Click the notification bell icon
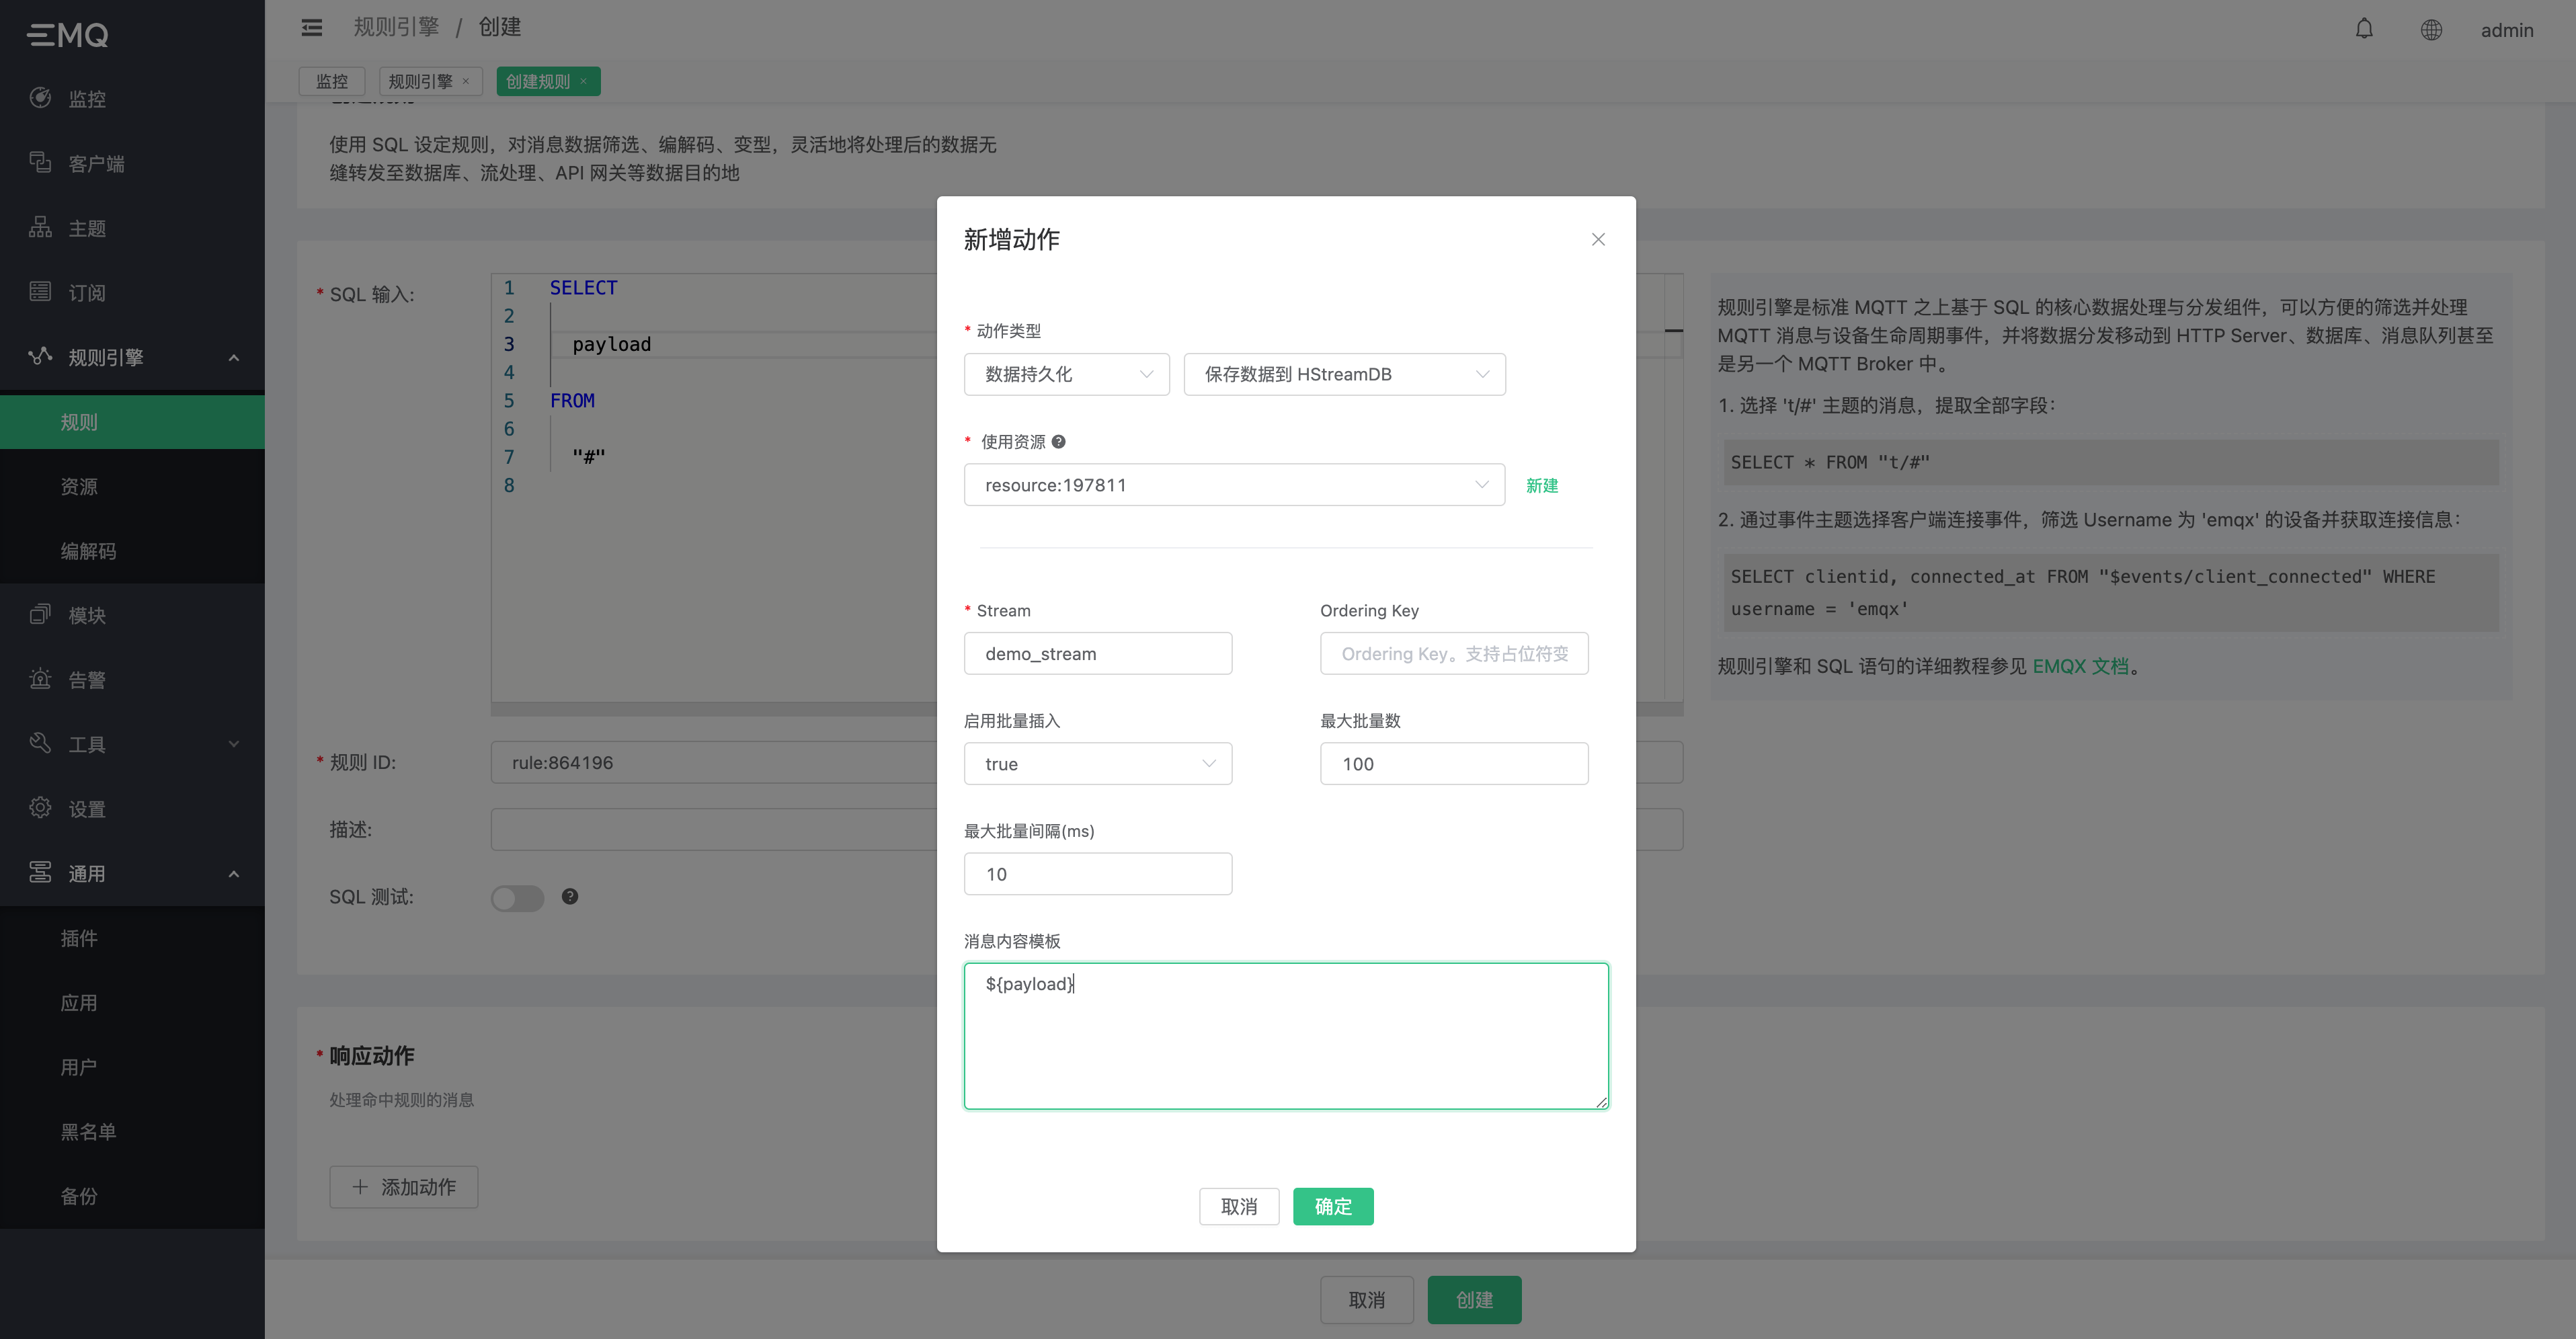 2363,29
